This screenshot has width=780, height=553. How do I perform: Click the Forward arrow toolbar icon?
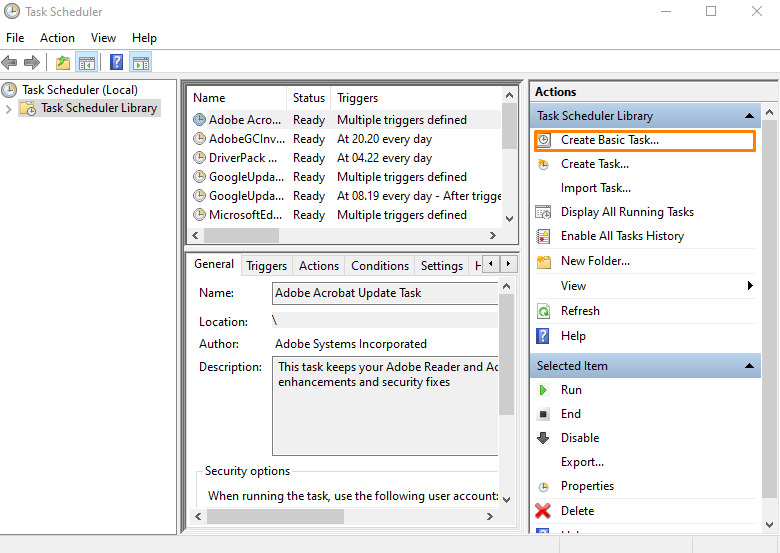pyautogui.click(x=32, y=63)
